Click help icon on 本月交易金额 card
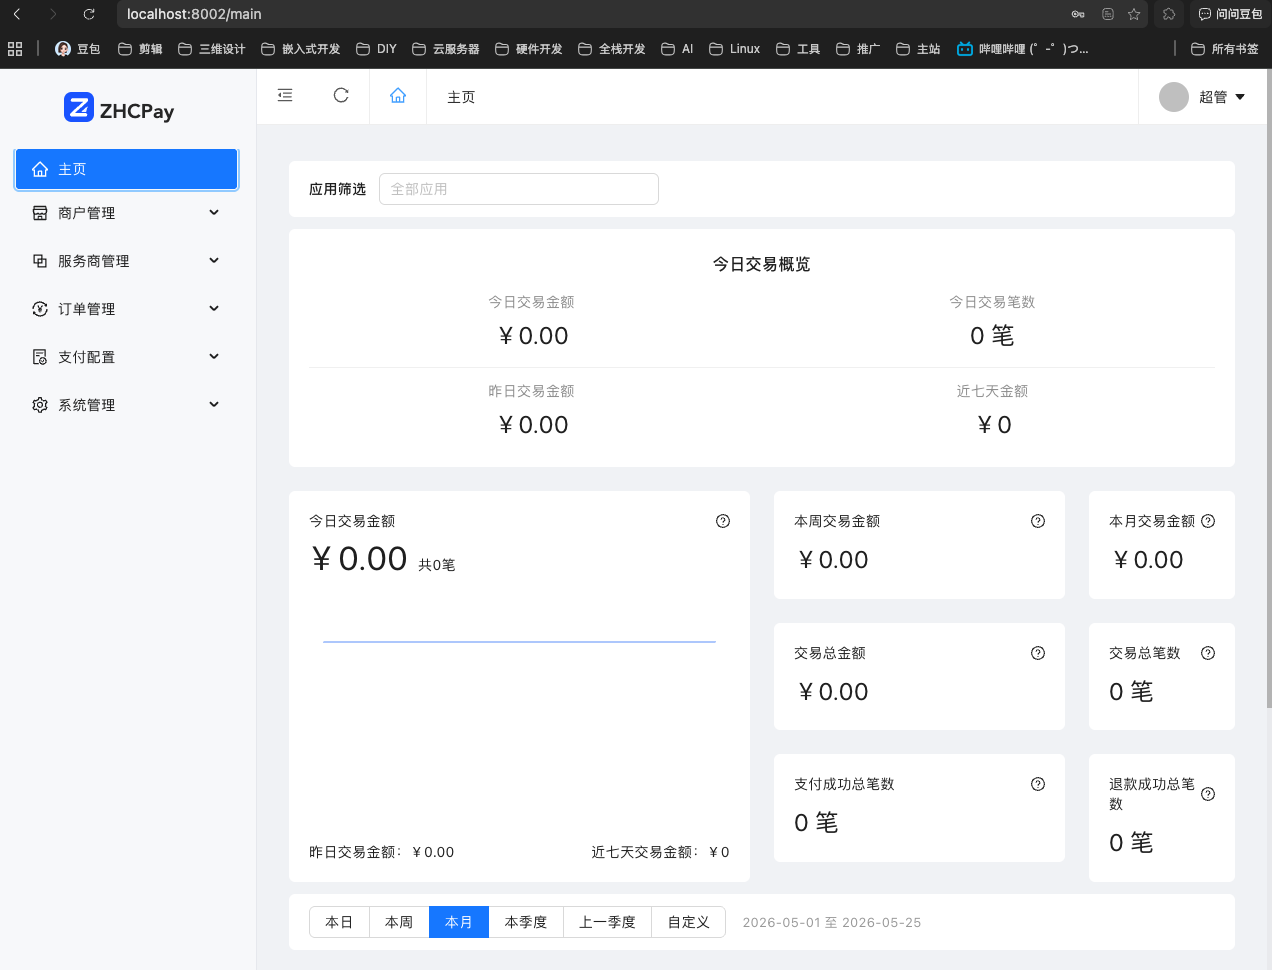The height and width of the screenshot is (970, 1272). (x=1208, y=521)
